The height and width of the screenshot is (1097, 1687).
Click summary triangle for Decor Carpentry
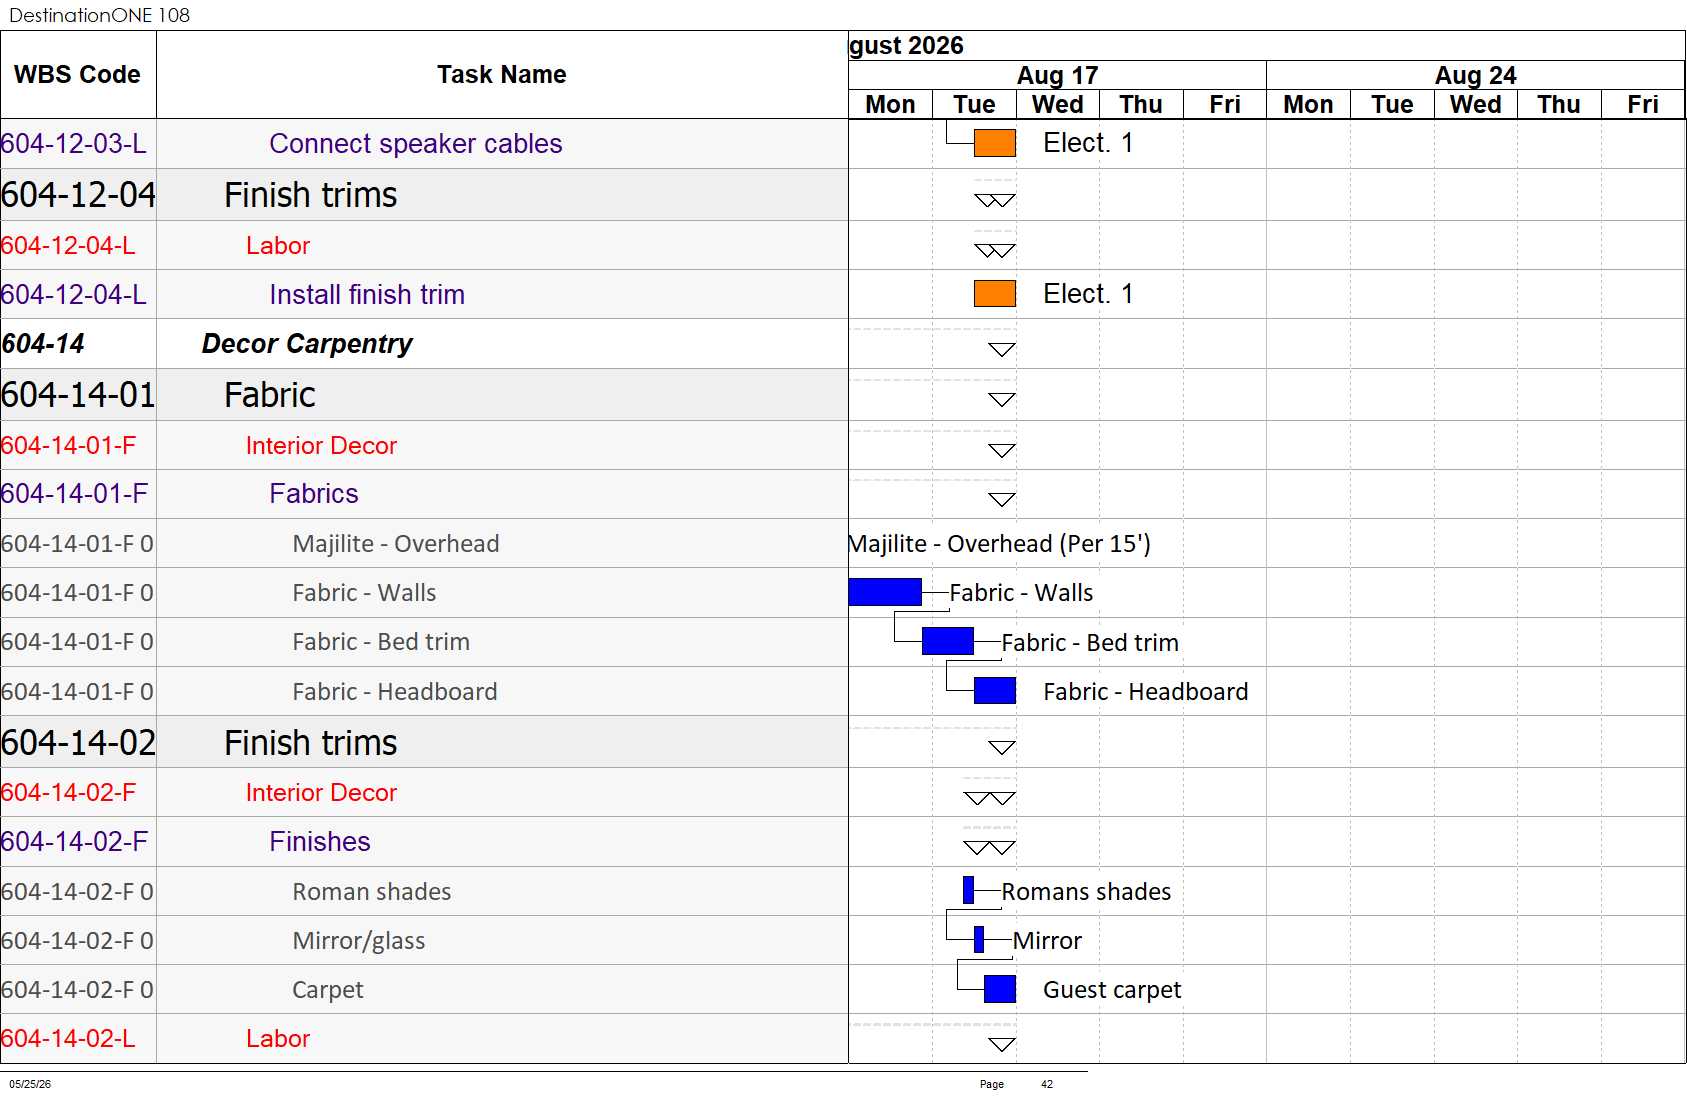click(x=1002, y=349)
